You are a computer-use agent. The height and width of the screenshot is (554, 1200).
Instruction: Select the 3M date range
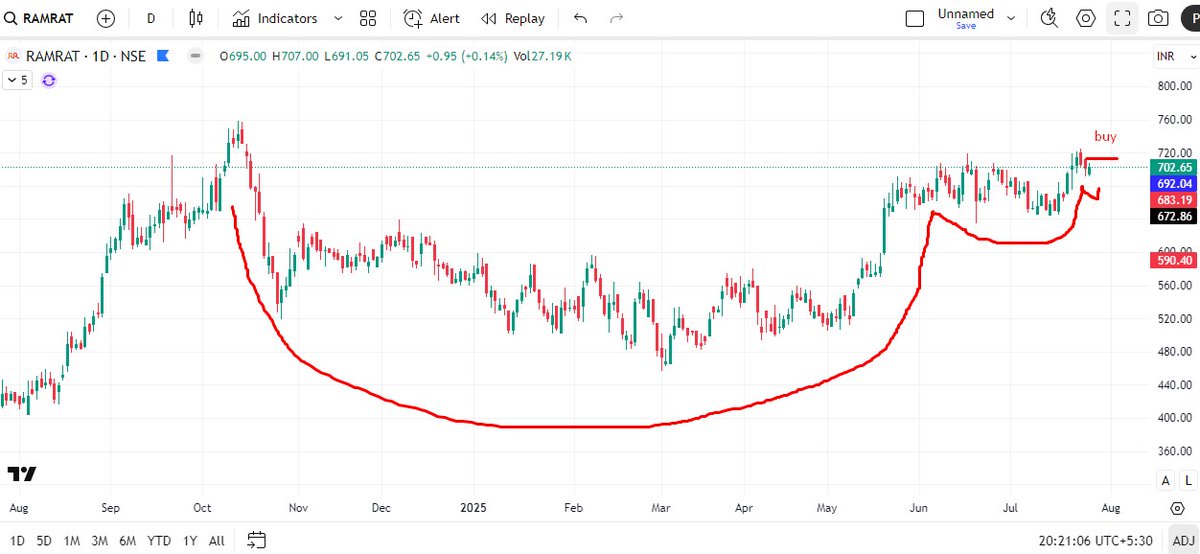pyautogui.click(x=100, y=539)
